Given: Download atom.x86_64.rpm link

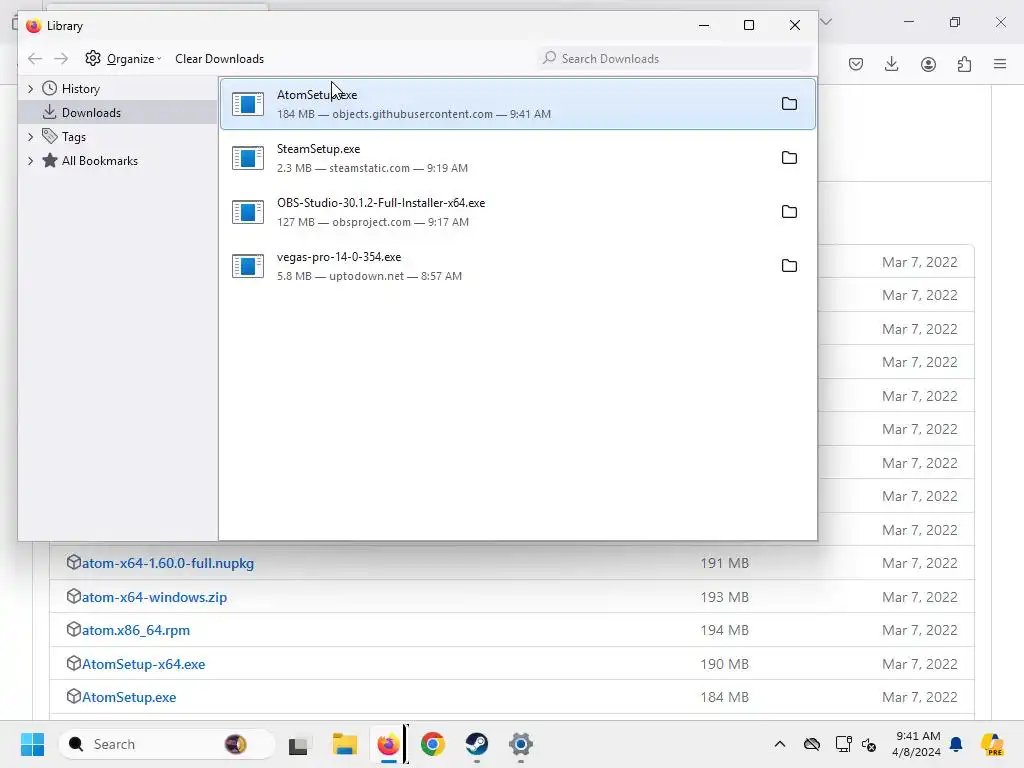Looking at the screenshot, I should 136,630.
